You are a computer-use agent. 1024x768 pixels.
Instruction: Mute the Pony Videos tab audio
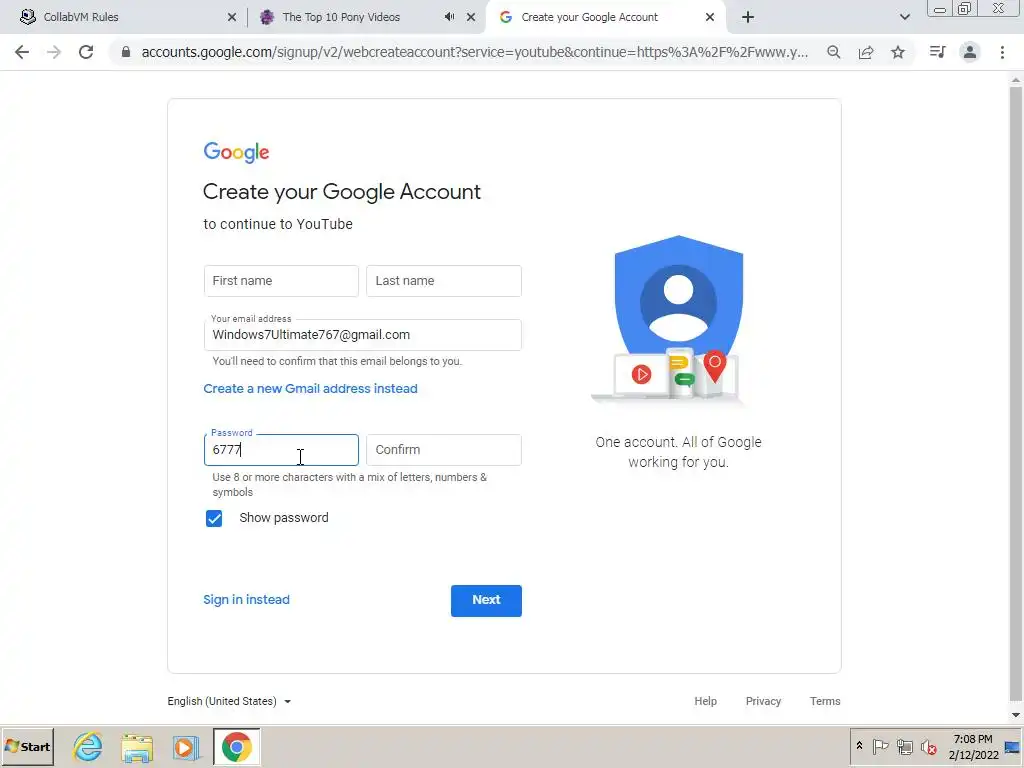(x=449, y=17)
